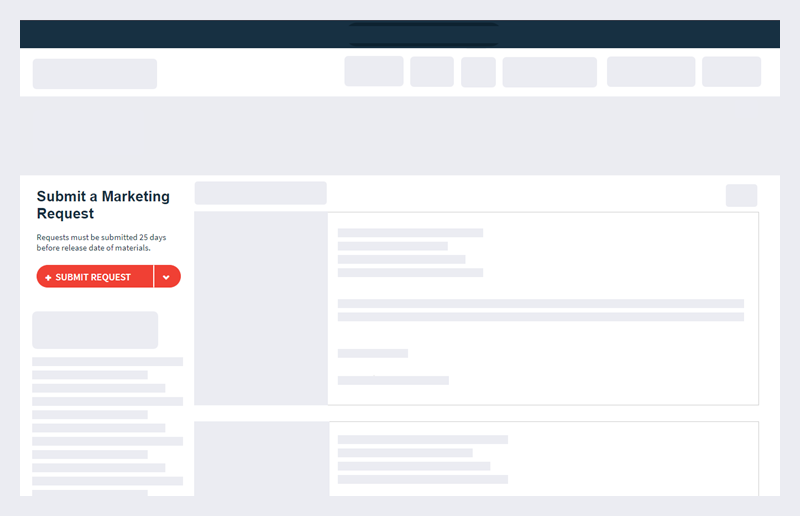800x516 pixels.
Task: Click the "Submit a Marketing Request" heading
Action: point(103,205)
